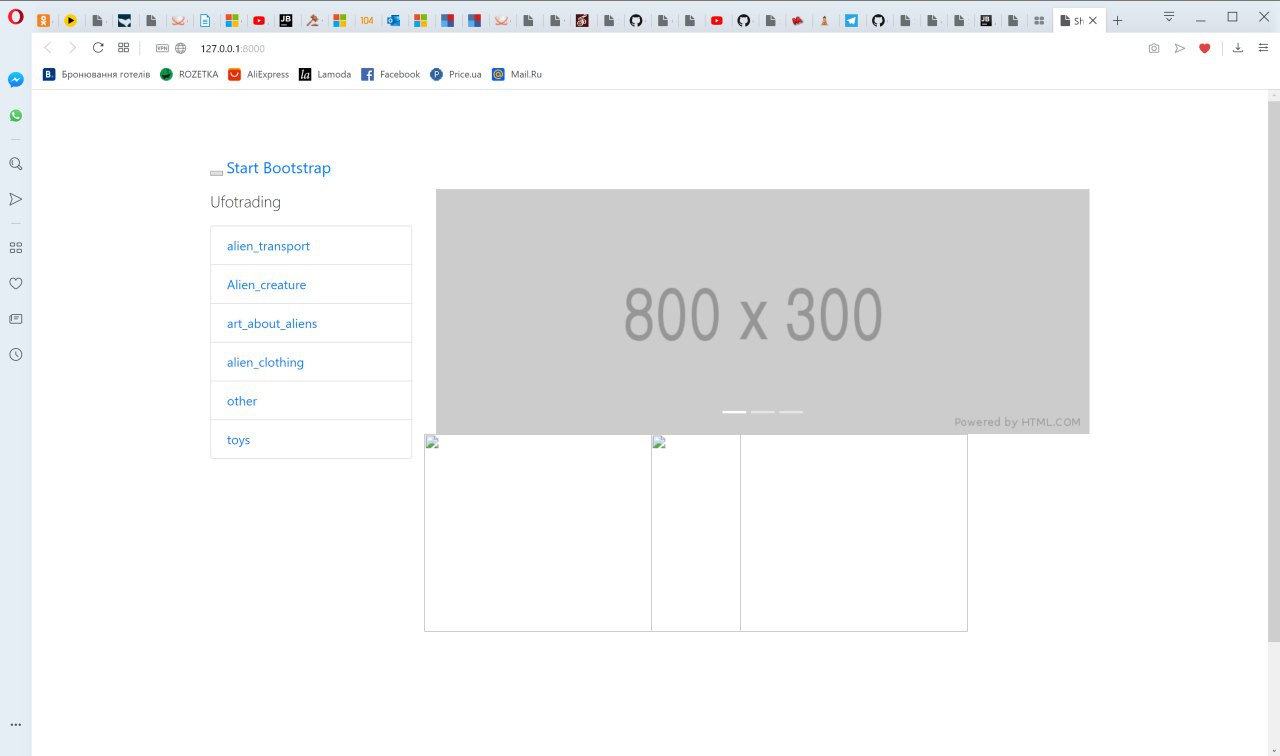Click the page vertical scrollbar
This screenshot has width=1280, height=756.
pos(1273,371)
